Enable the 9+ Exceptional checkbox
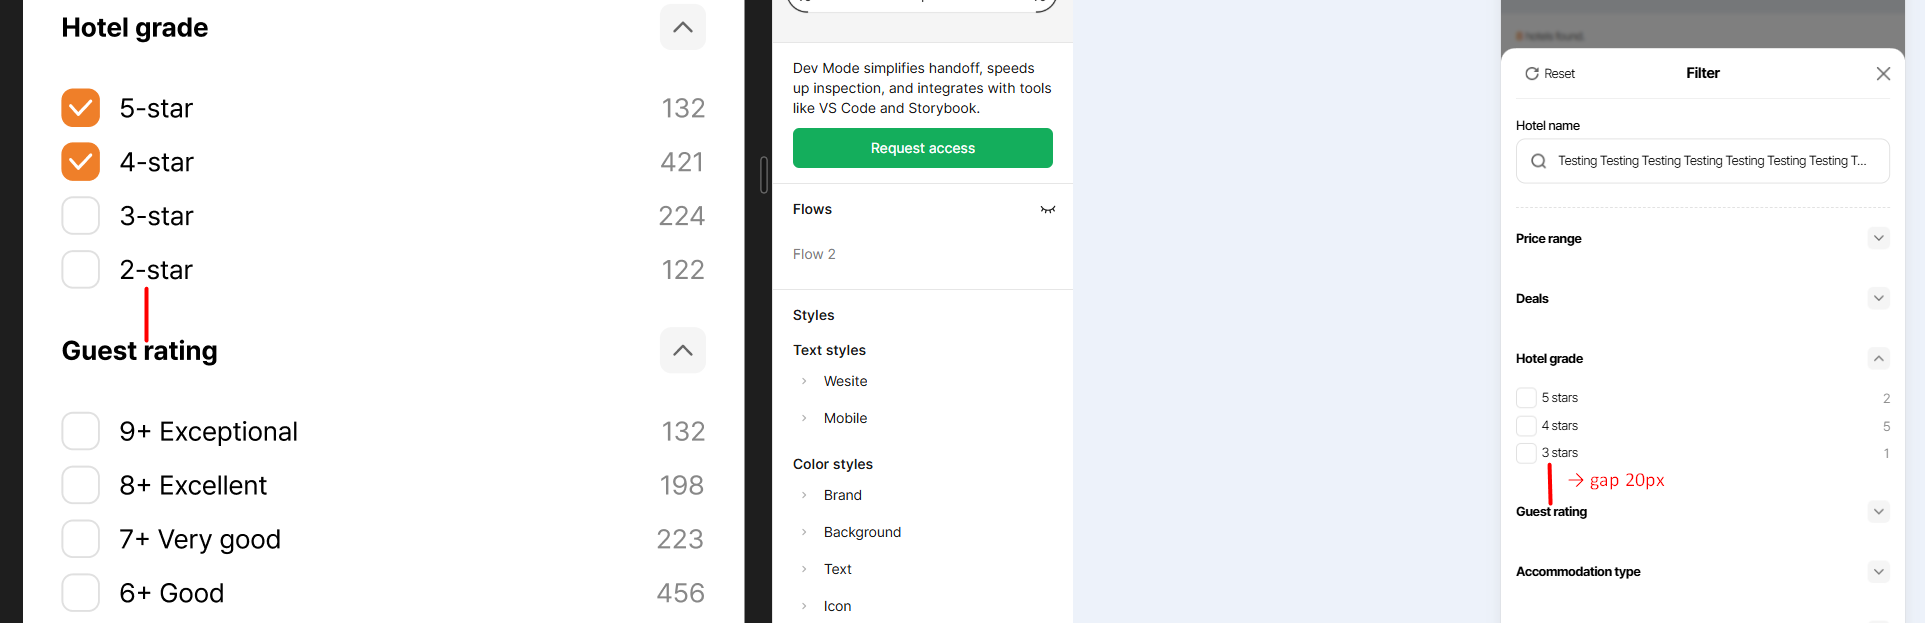 coord(81,431)
